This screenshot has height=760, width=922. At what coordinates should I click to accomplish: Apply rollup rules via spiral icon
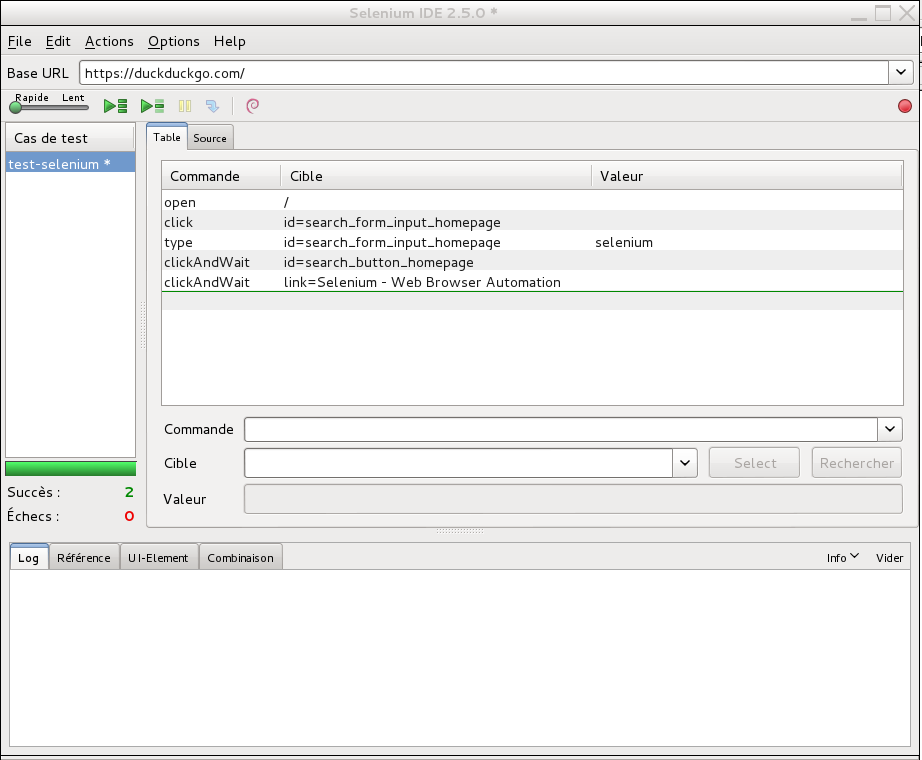252,105
